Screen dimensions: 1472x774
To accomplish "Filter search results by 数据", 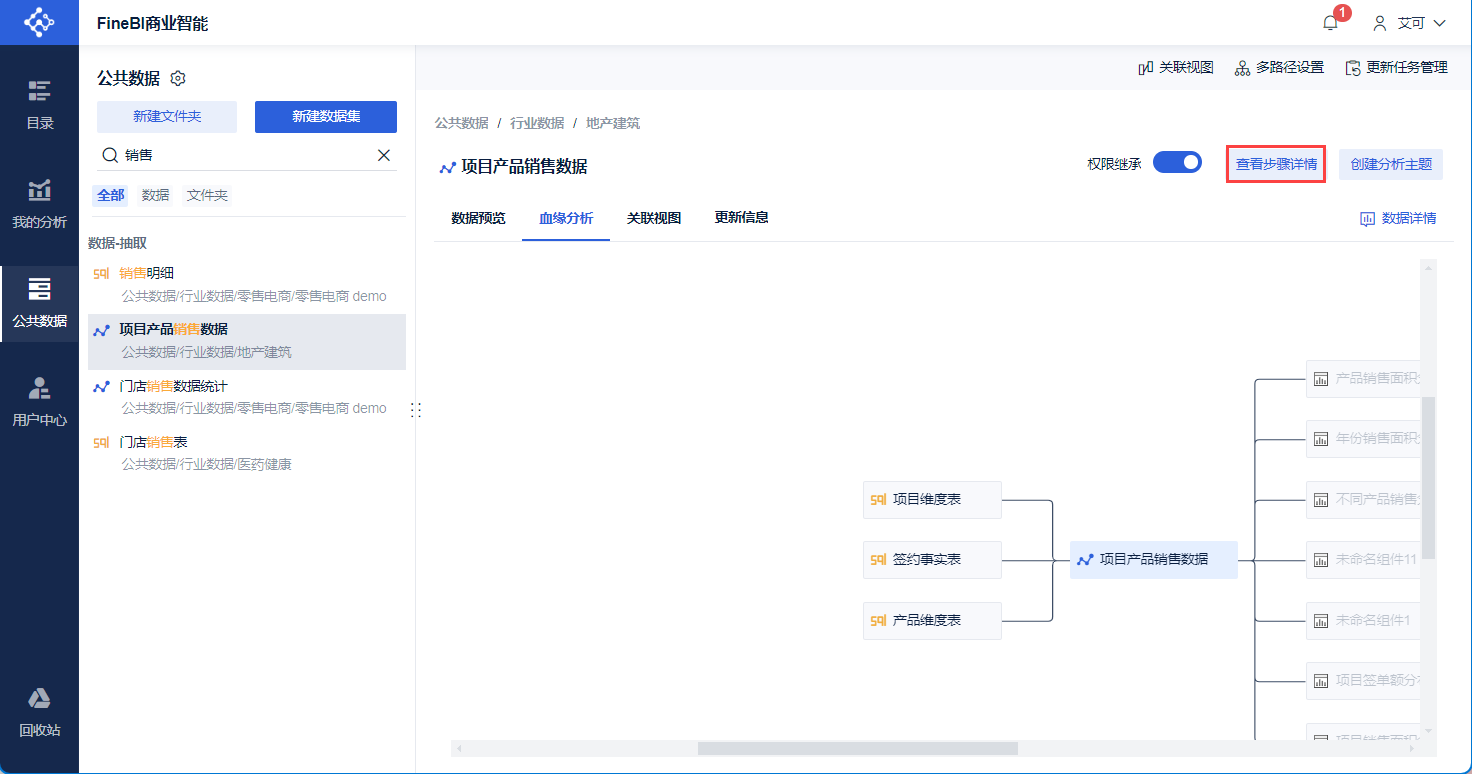I will [x=155, y=195].
